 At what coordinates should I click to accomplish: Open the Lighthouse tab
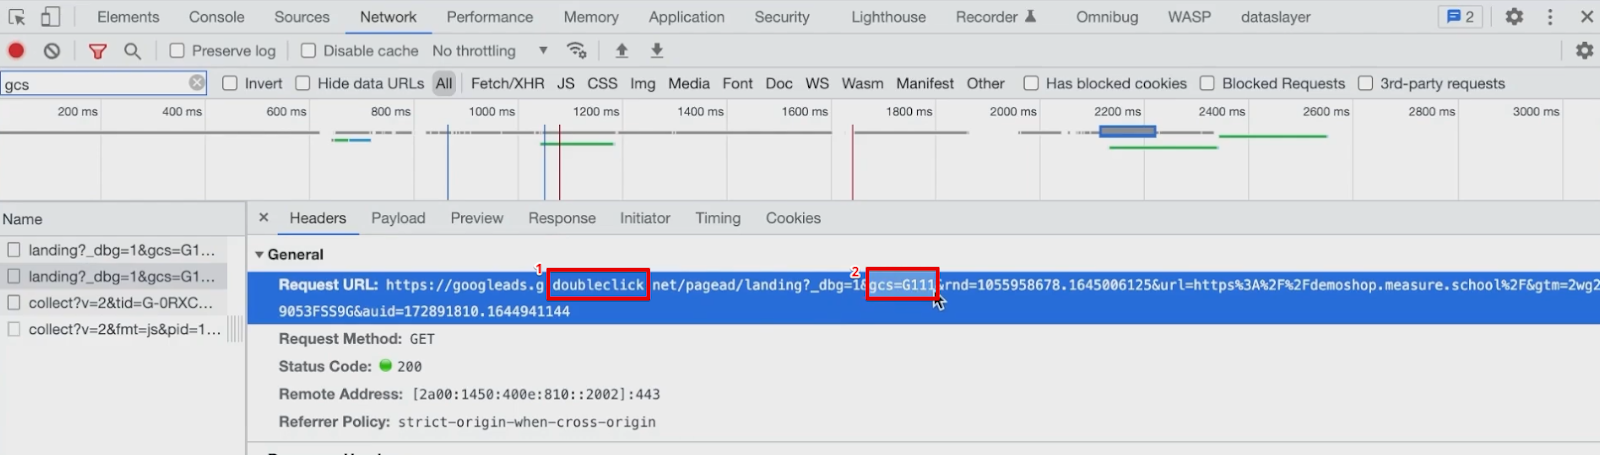point(889,17)
